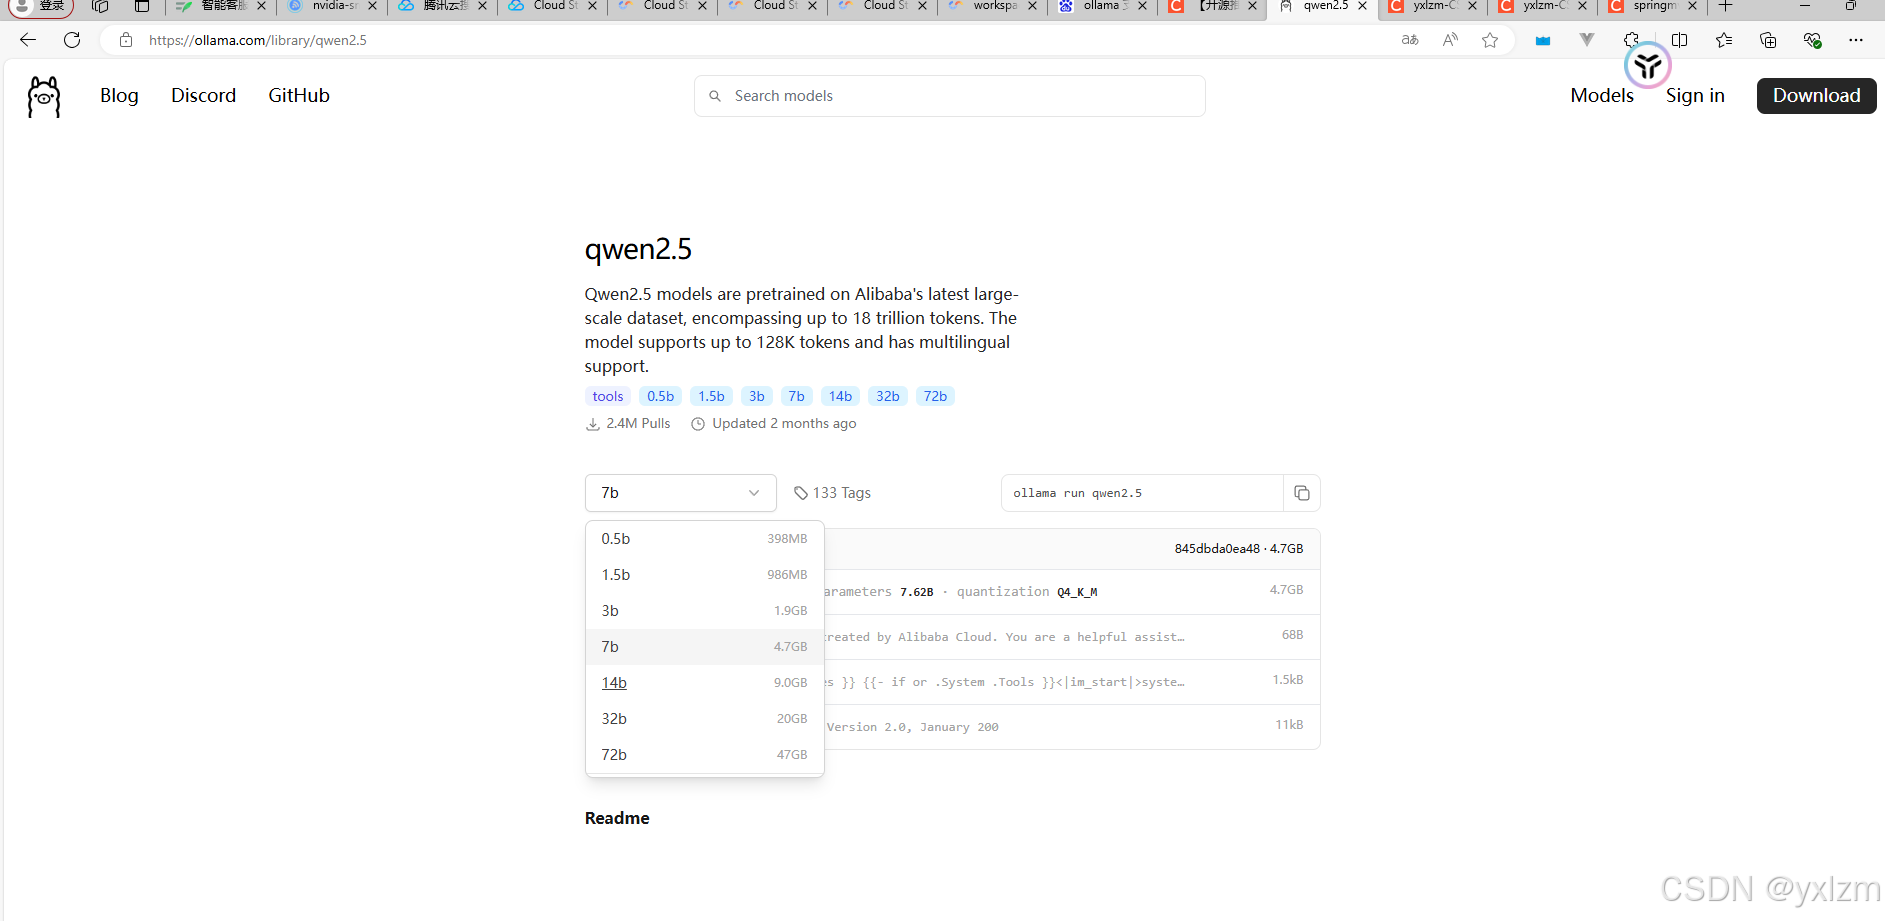Select 14b 9.0GB in dropdown list
Screen dimensions: 1885x921
click(704, 683)
